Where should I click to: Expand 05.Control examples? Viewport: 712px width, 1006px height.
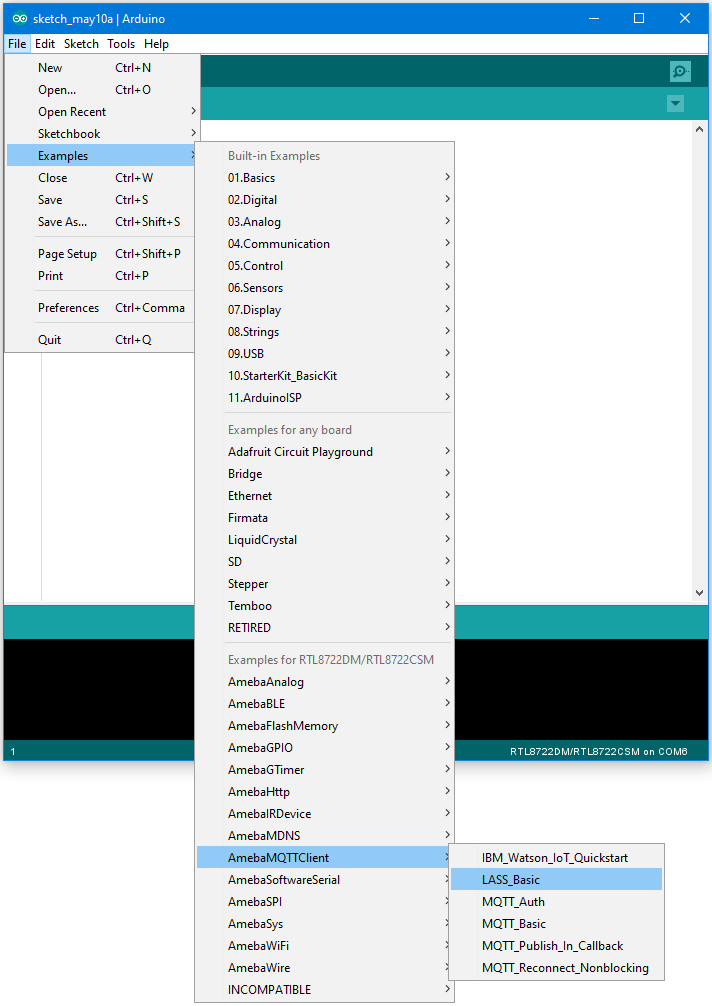click(325, 266)
